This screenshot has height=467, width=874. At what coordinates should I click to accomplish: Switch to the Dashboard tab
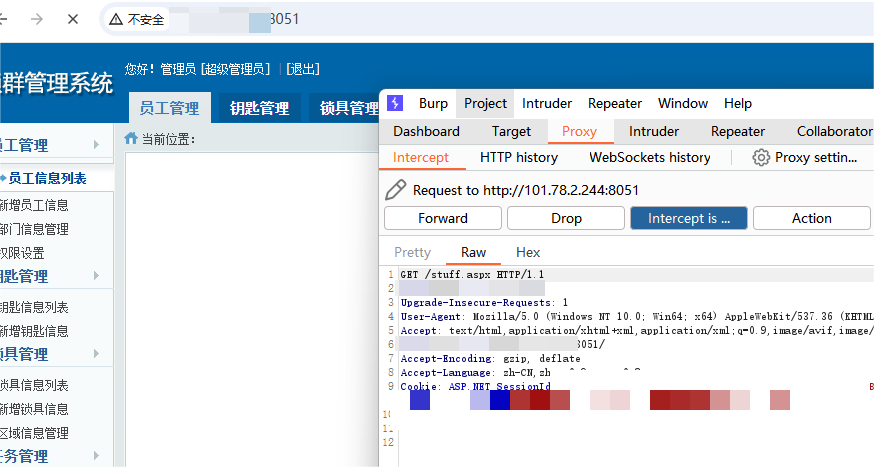[x=426, y=132]
